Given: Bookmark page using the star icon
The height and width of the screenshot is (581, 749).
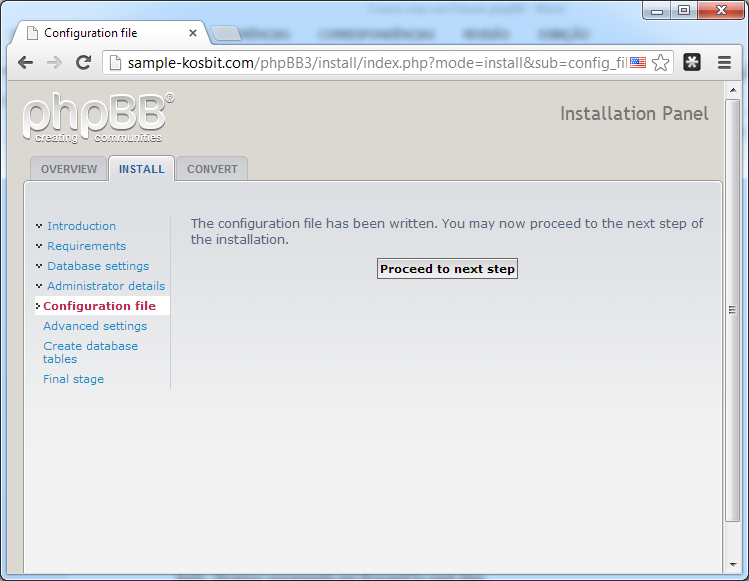Looking at the screenshot, I should click(x=661, y=63).
